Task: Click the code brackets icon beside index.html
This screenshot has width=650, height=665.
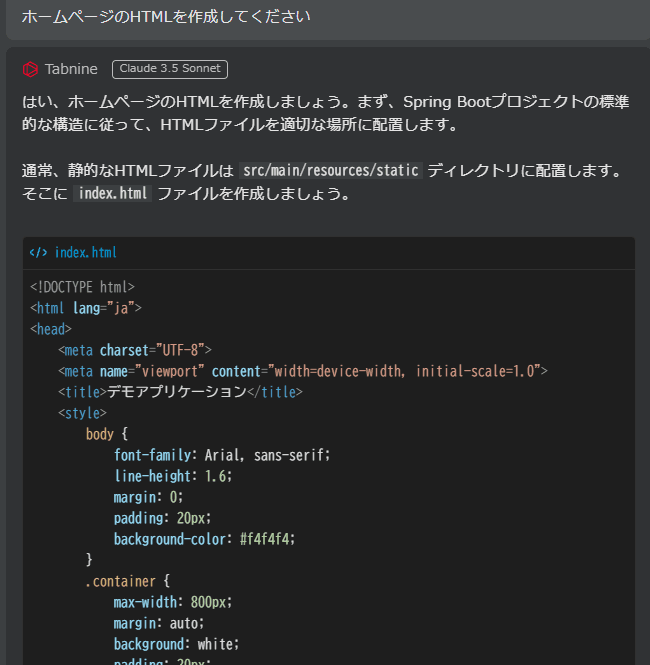Action: pyautogui.click(x=38, y=253)
